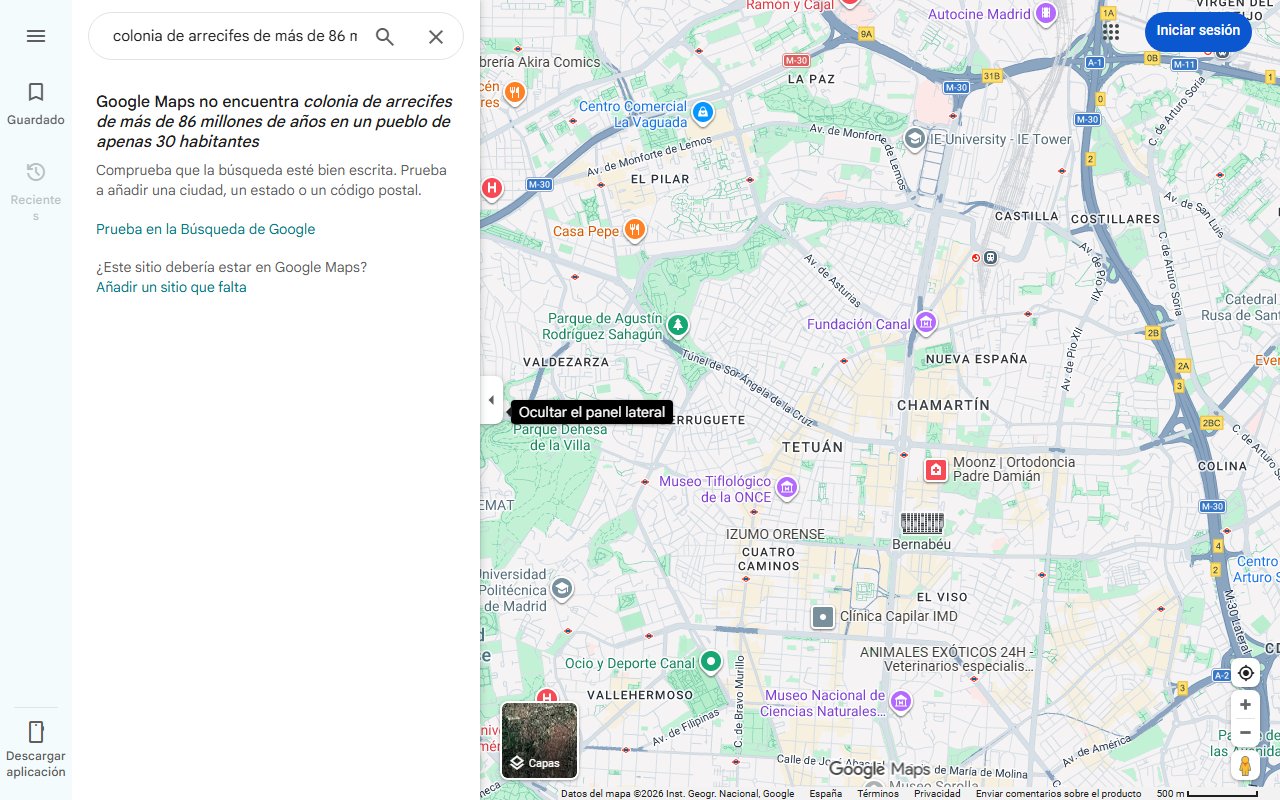The image size is (1280, 800).
Task: Click the Iniciar sesión button
Action: click(1198, 31)
